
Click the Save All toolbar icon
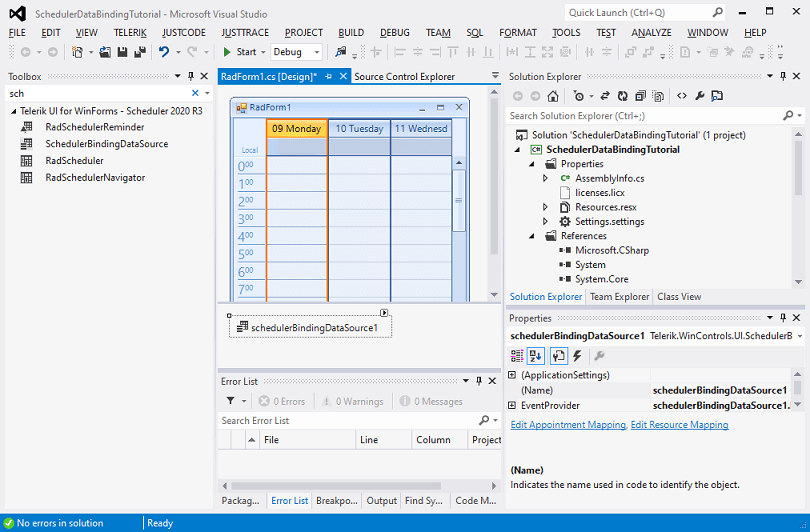[x=139, y=52]
